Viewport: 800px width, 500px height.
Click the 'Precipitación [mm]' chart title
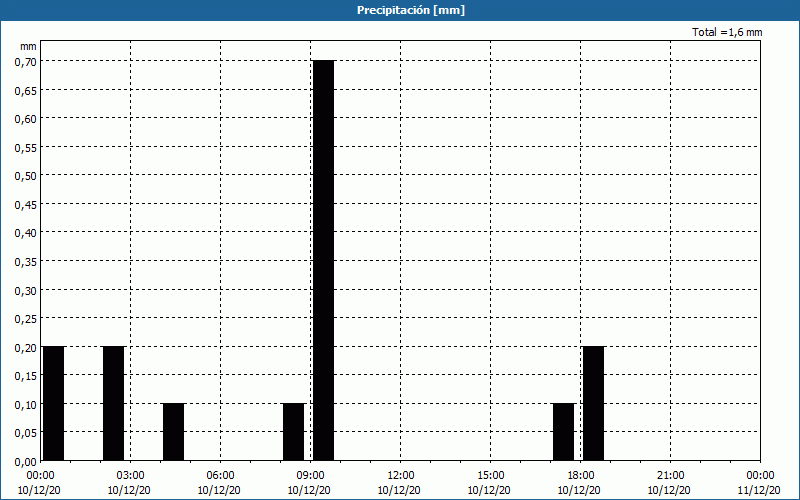click(x=411, y=10)
